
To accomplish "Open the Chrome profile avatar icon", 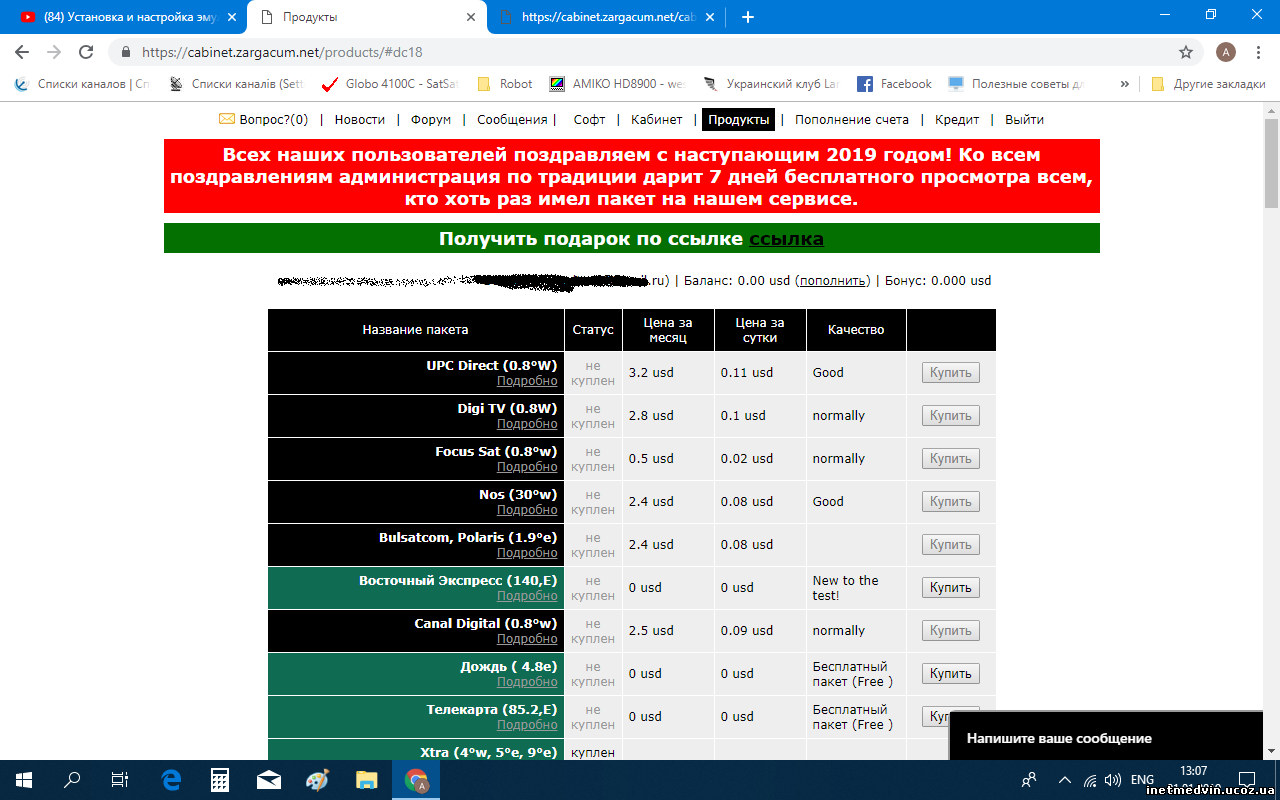I will point(1225,52).
